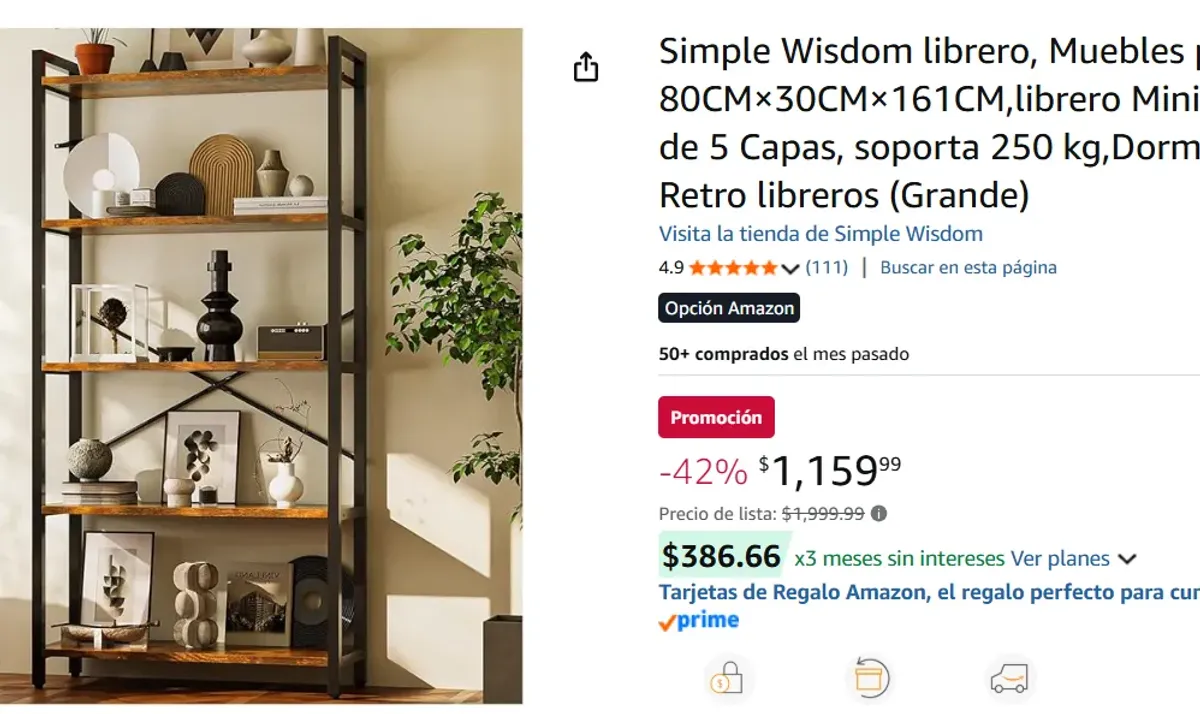Click the red Promoción badge

tap(716, 418)
